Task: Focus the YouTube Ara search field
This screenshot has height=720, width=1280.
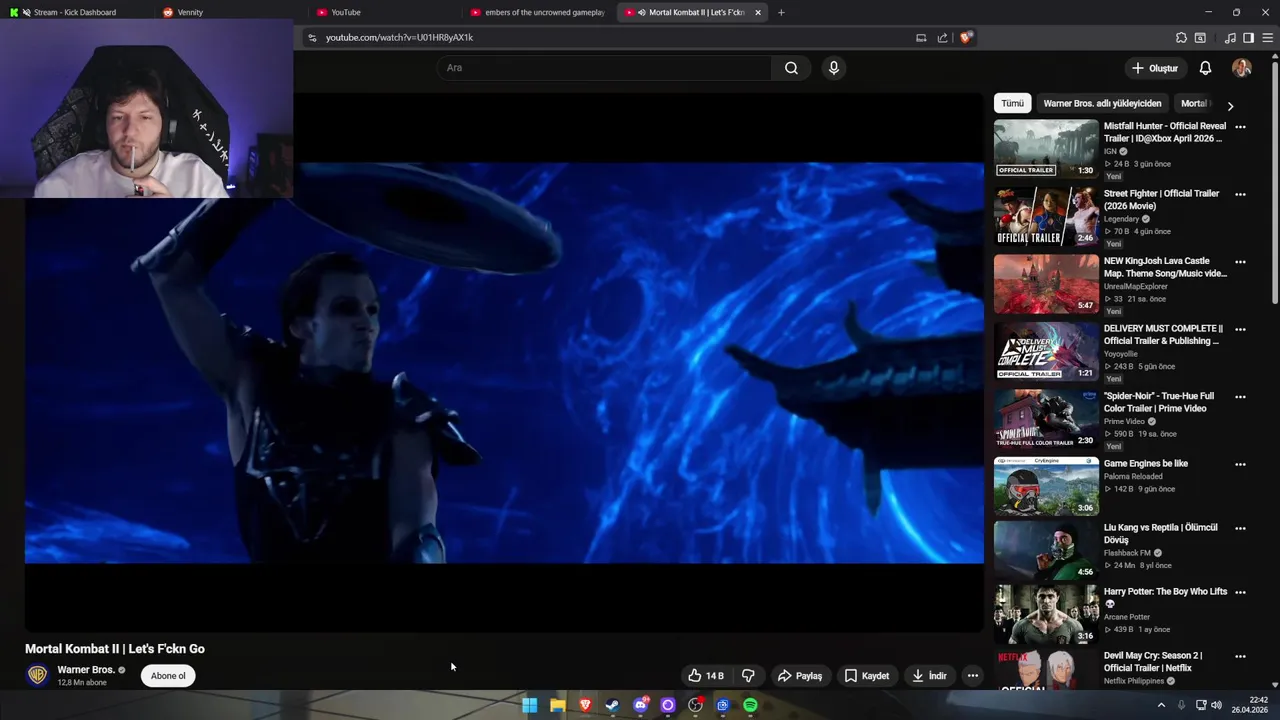Action: [603, 68]
